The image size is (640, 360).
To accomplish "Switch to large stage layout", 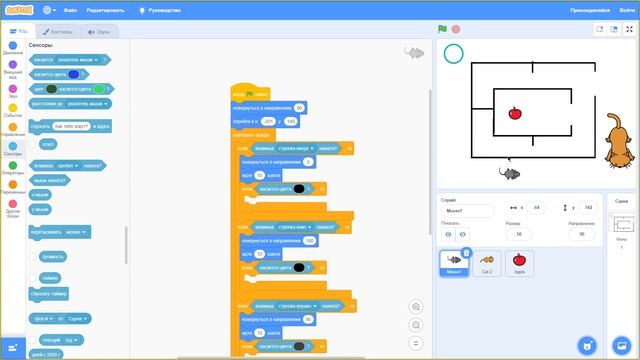I will point(614,29).
